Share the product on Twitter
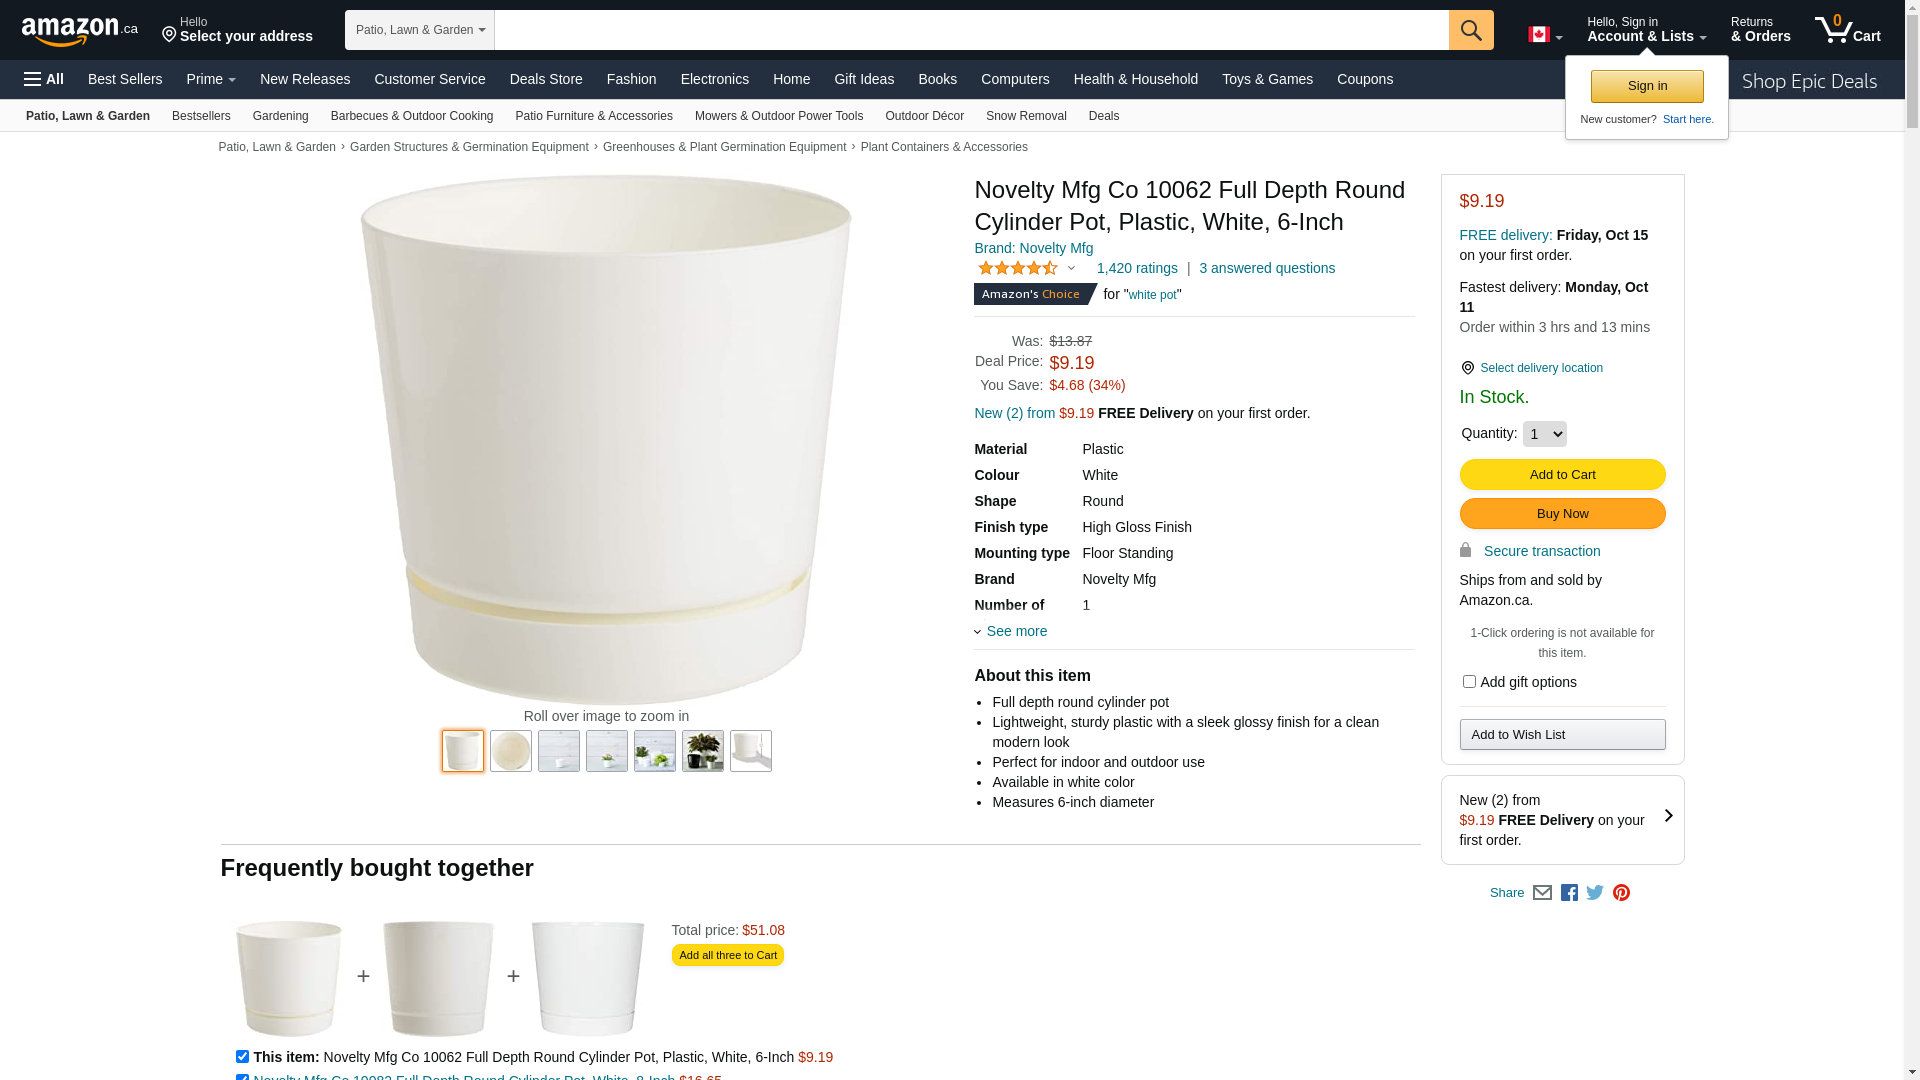Viewport: 1920px width, 1080px height. [1595, 893]
